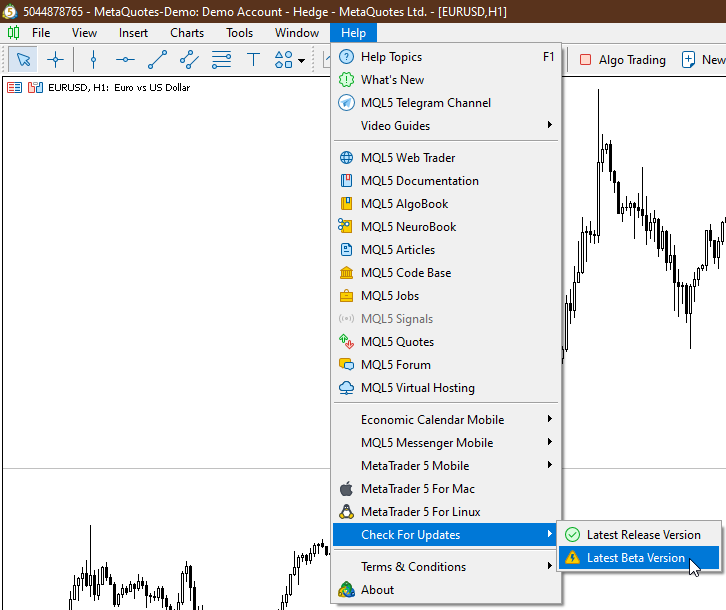Expand the shapes tool dropdown arrow
The height and width of the screenshot is (610, 726).
tap(301, 61)
